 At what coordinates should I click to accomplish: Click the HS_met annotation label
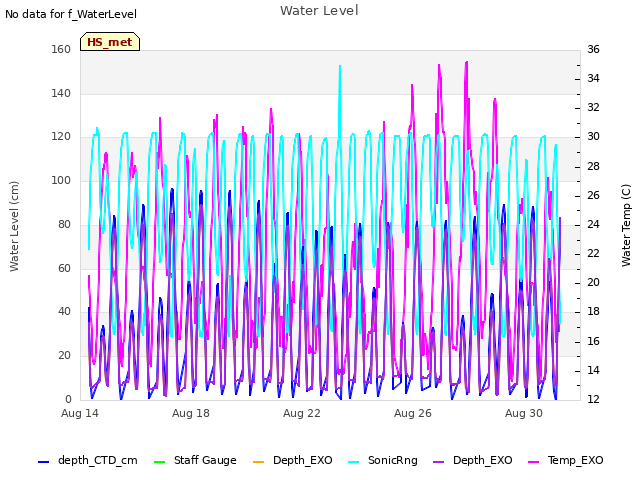110,42
